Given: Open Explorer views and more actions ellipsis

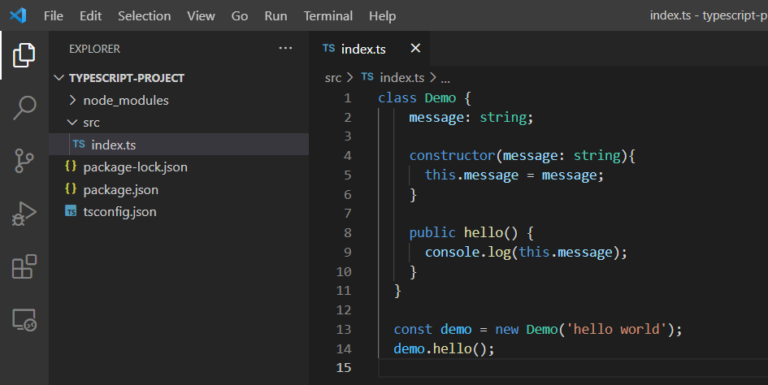Looking at the screenshot, I should 285,48.
